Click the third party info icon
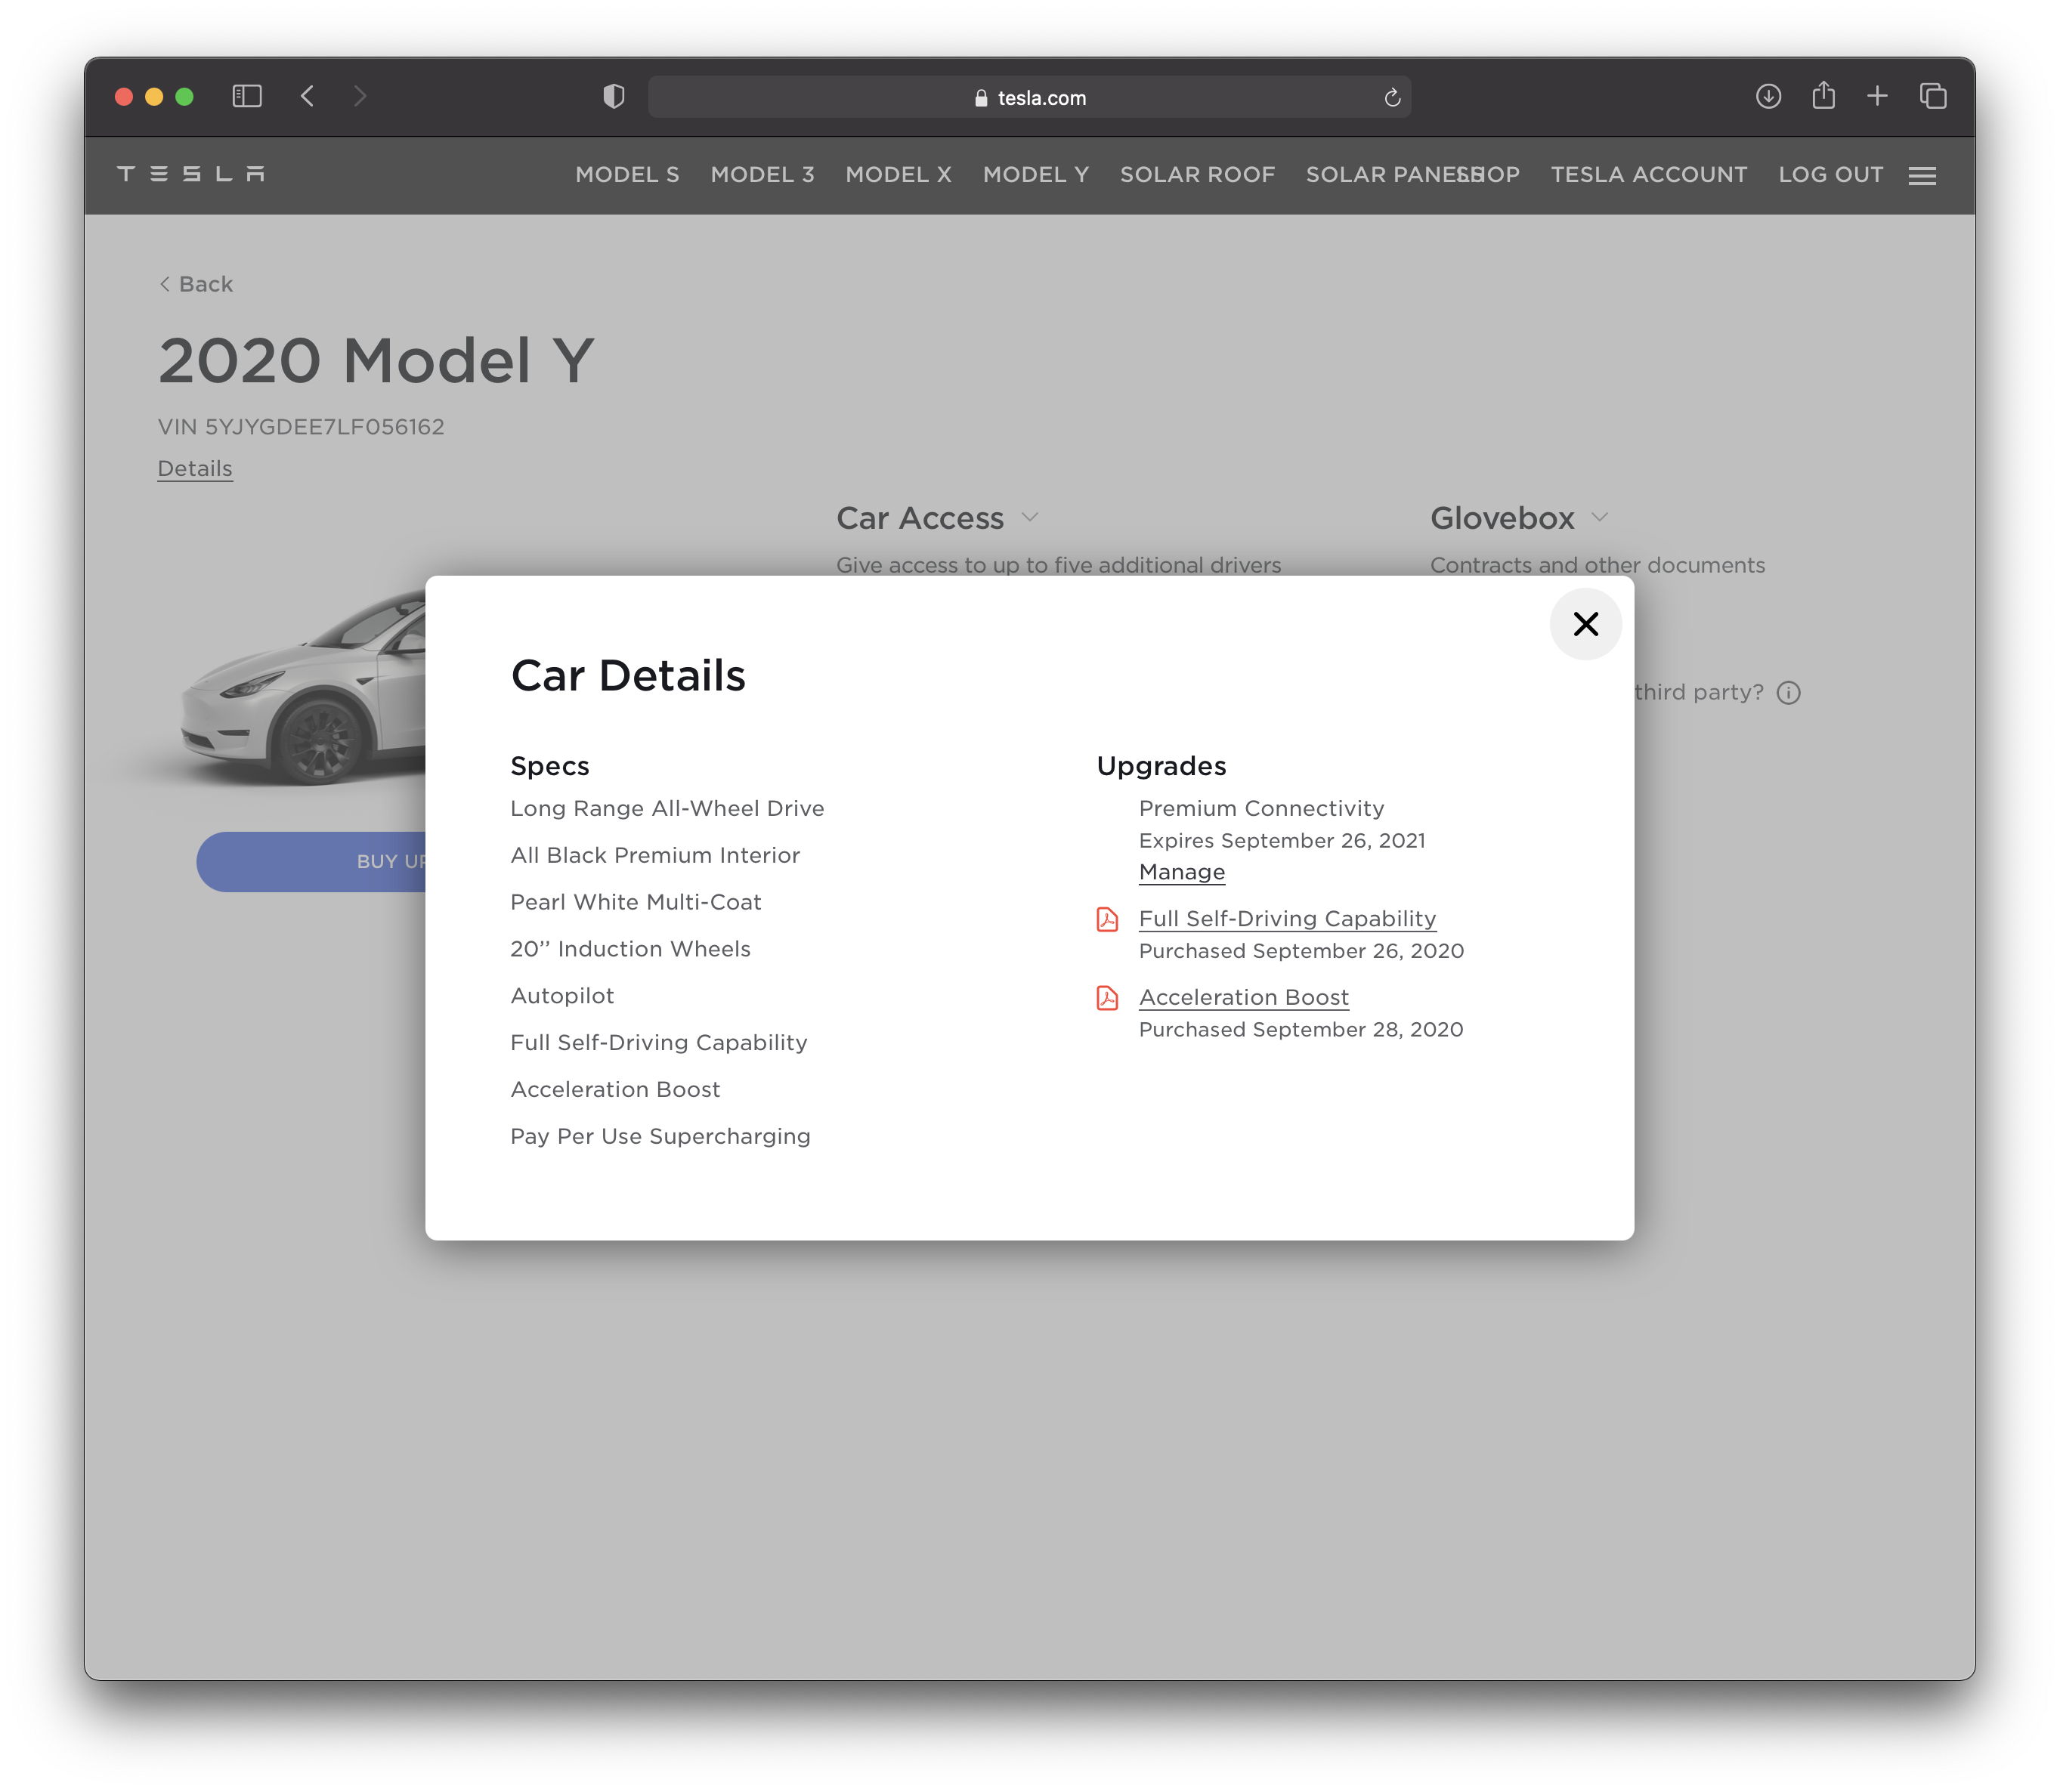Viewport: 2060px width, 1792px height. (1788, 693)
